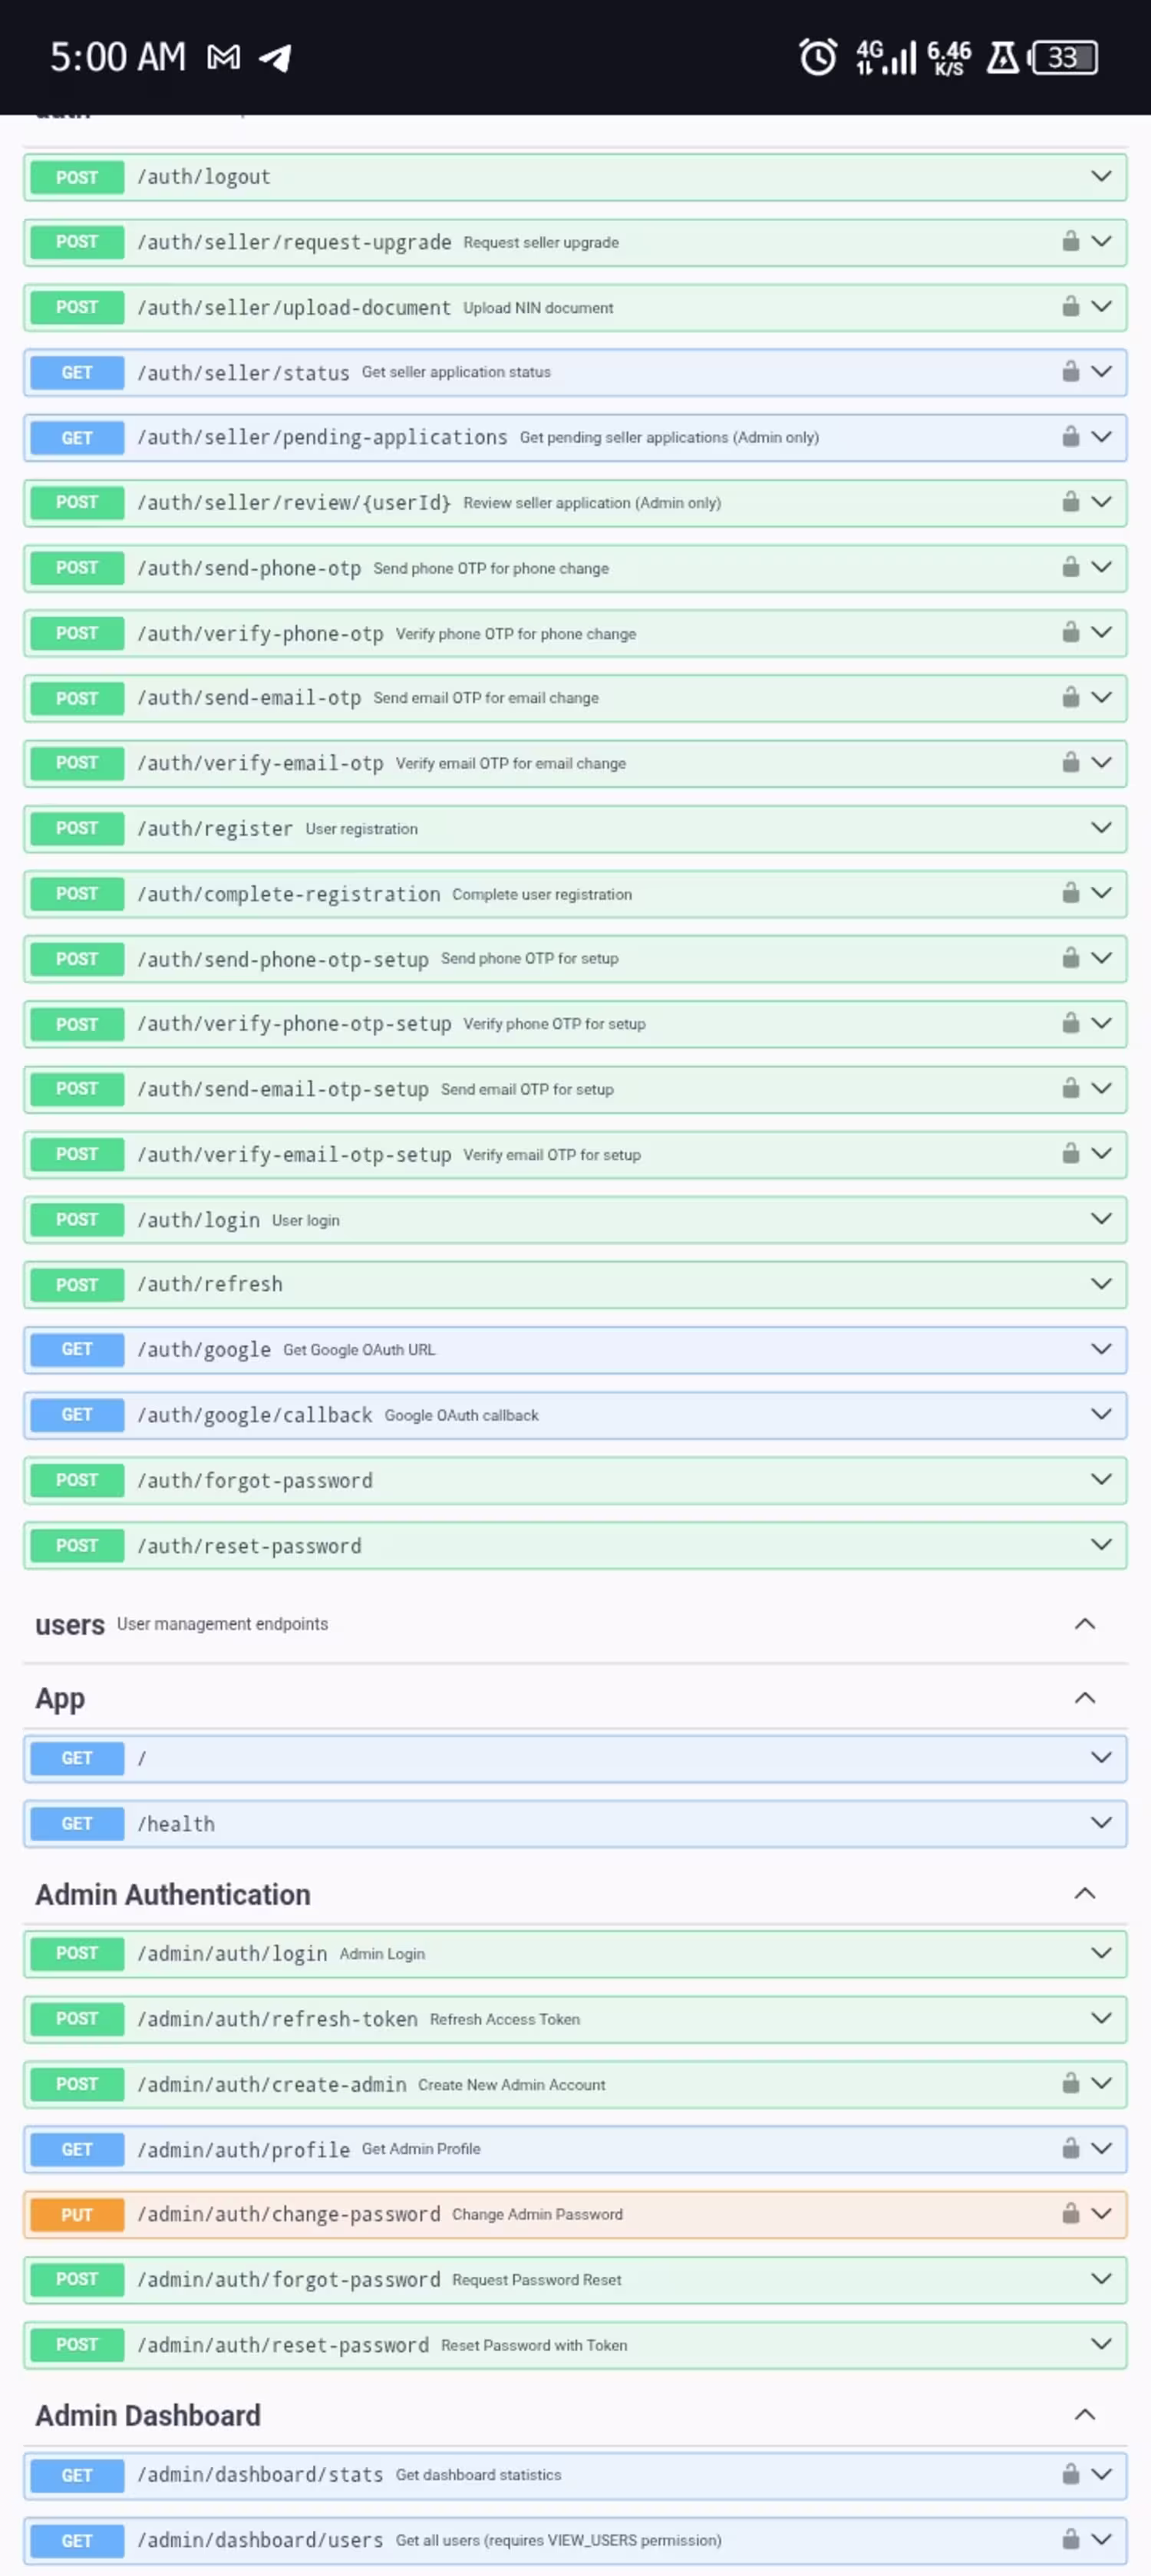Toggle the users section arrow
The height and width of the screenshot is (2576, 1151).
click(x=1084, y=1623)
